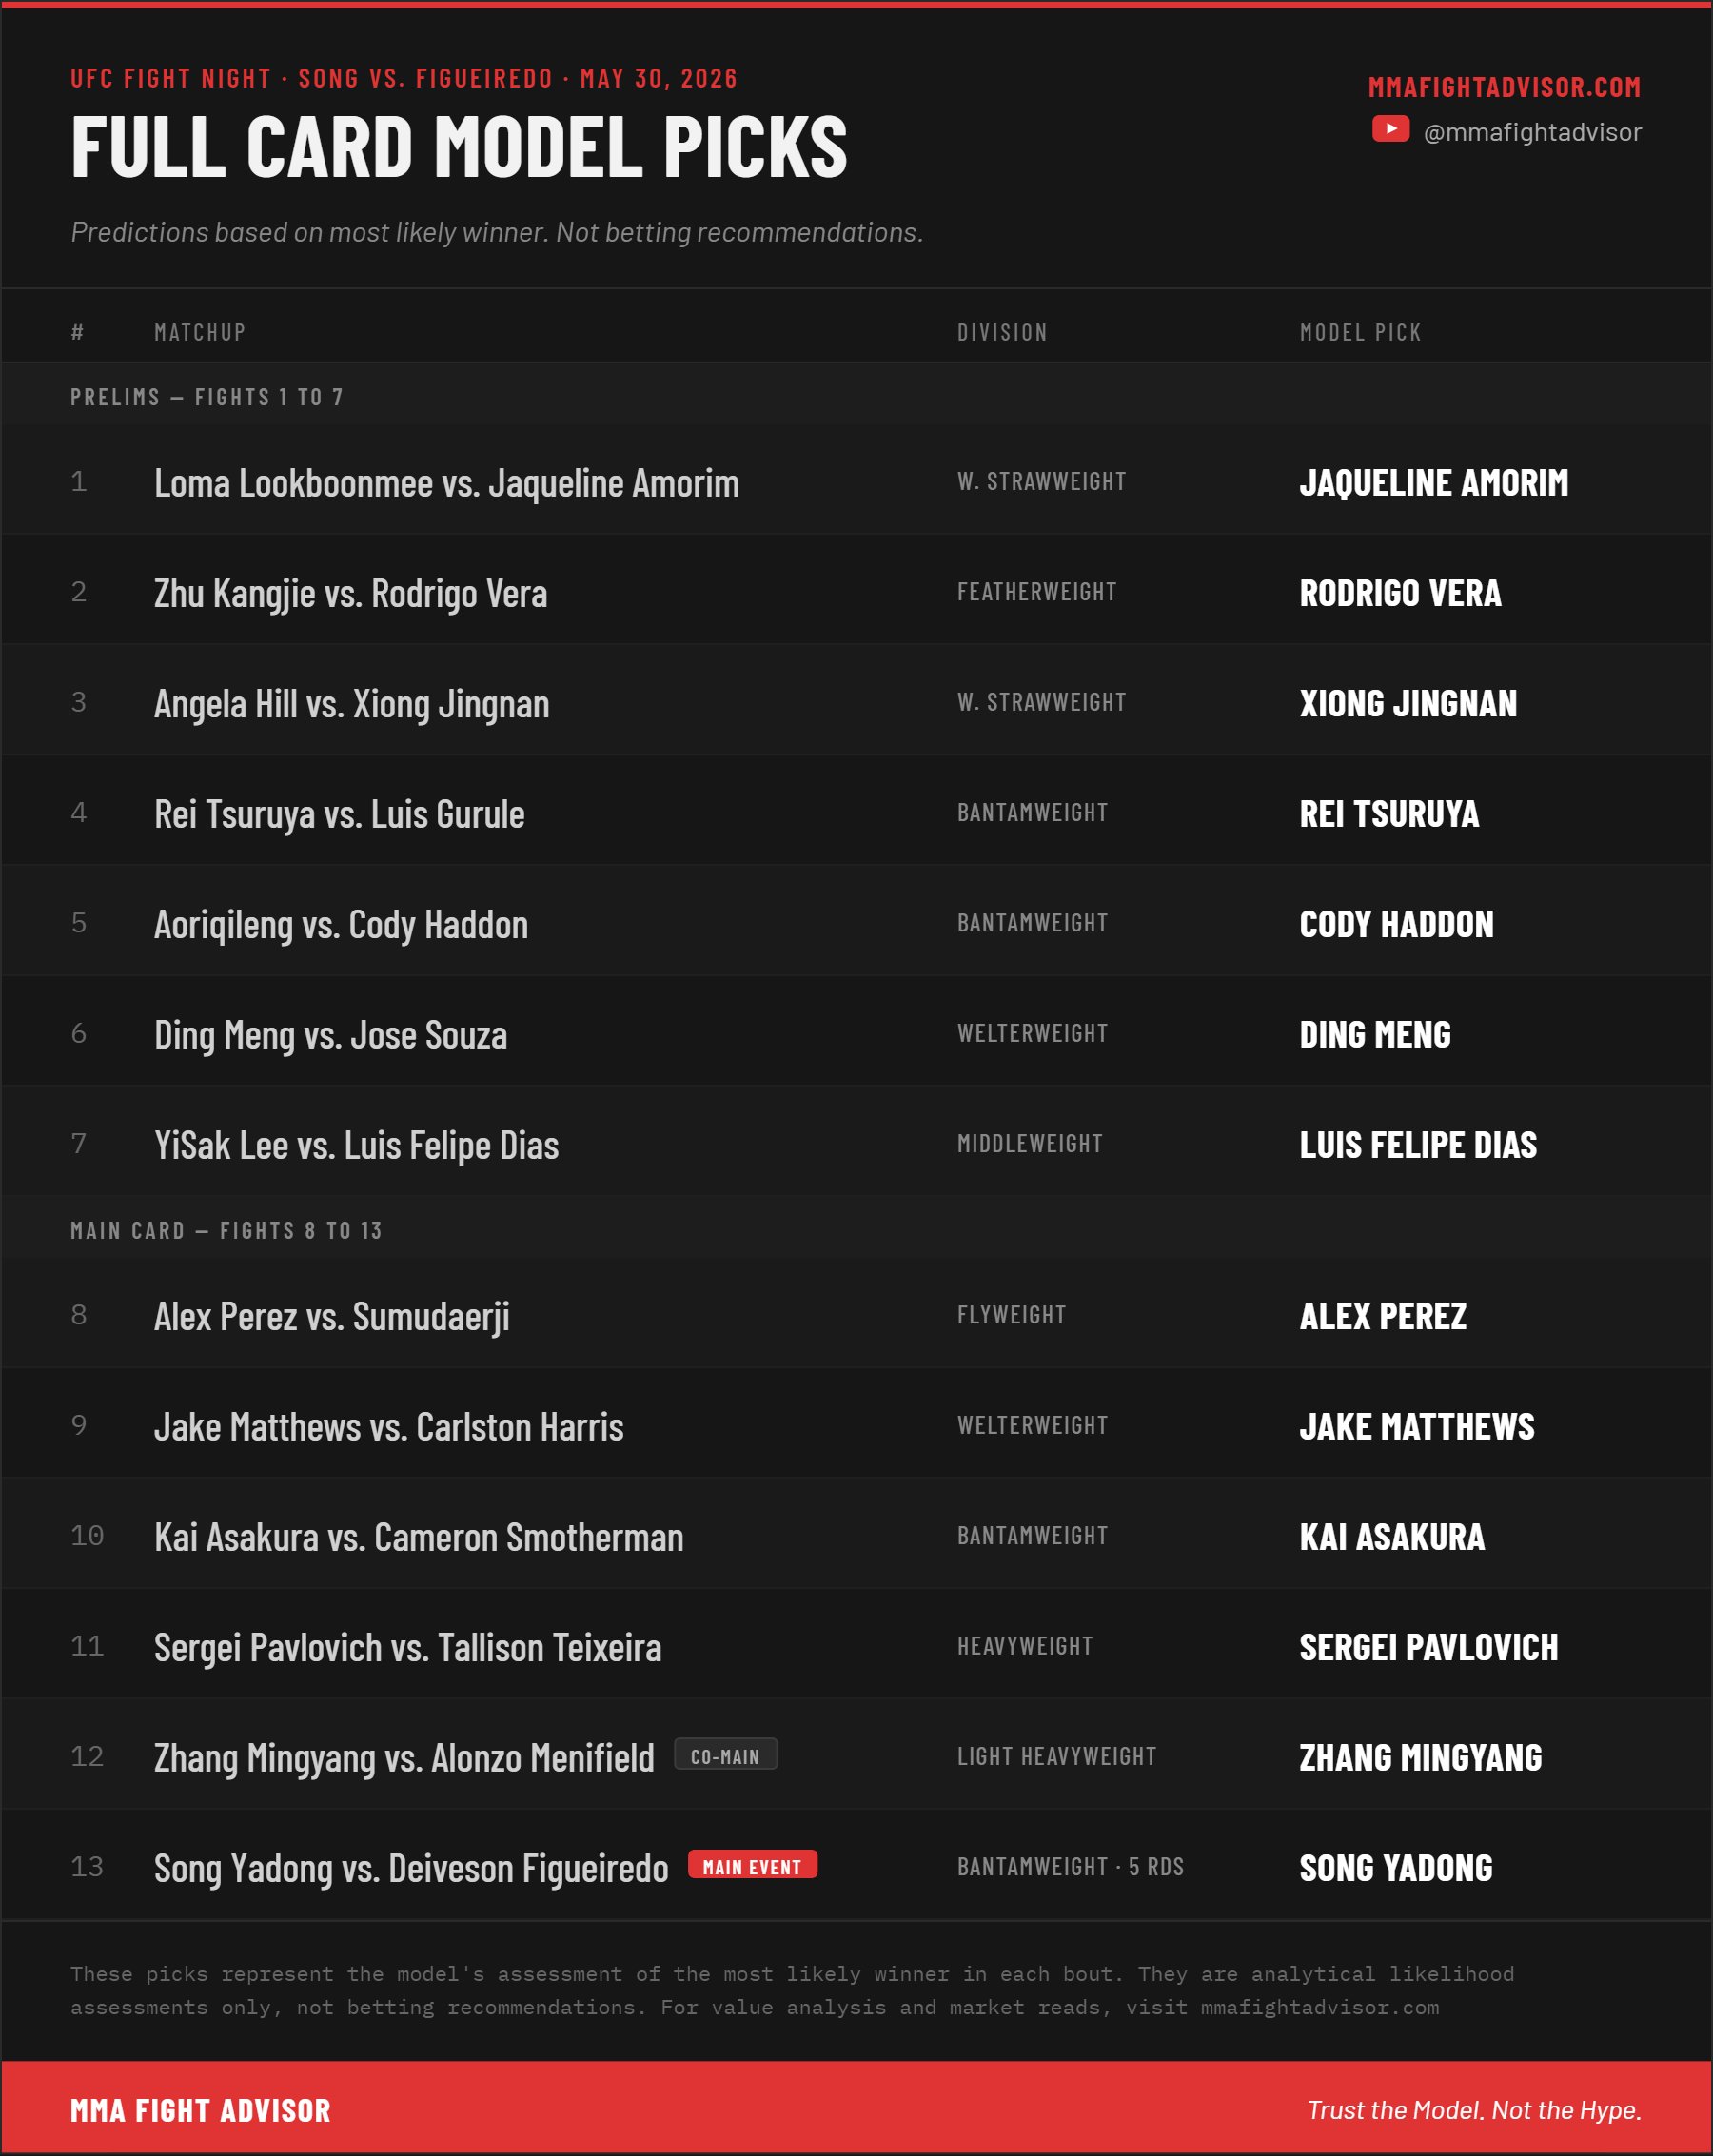Click the model pick CODY HADDON
Image resolution: width=1713 pixels, height=2156 pixels.
[x=1396, y=924]
